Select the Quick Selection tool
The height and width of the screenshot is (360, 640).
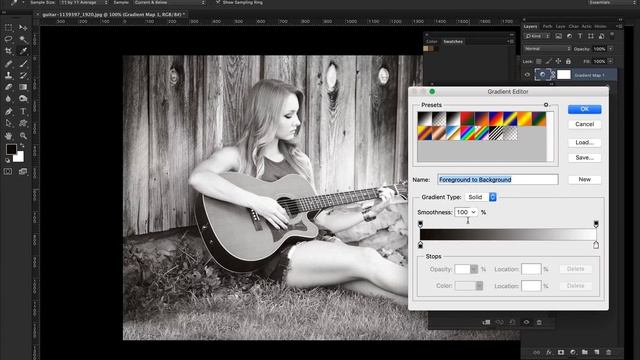click(23, 39)
